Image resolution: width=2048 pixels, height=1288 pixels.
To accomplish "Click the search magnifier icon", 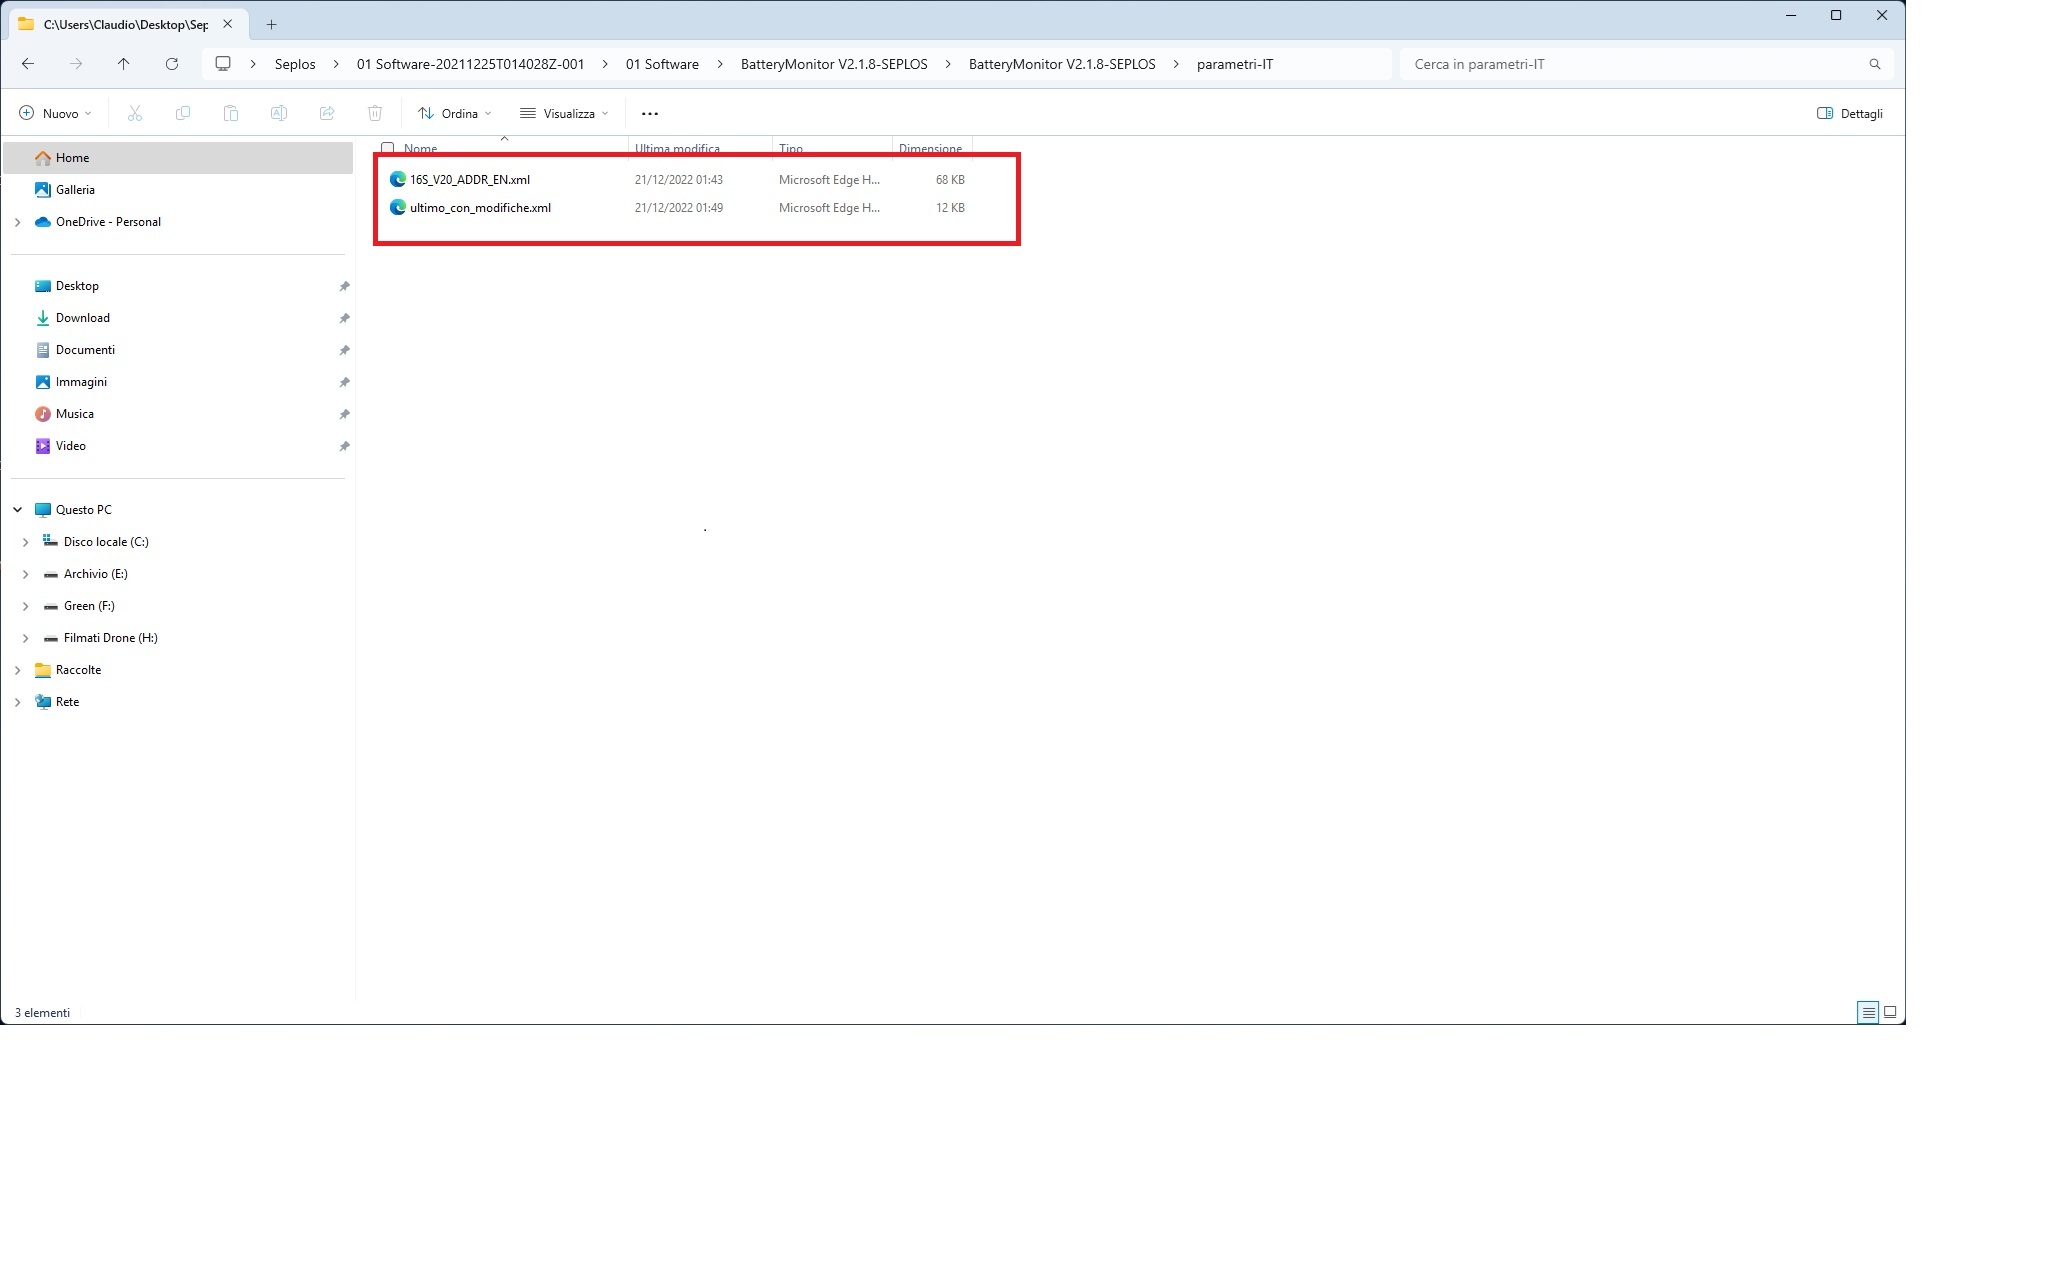I will click(1875, 64).
